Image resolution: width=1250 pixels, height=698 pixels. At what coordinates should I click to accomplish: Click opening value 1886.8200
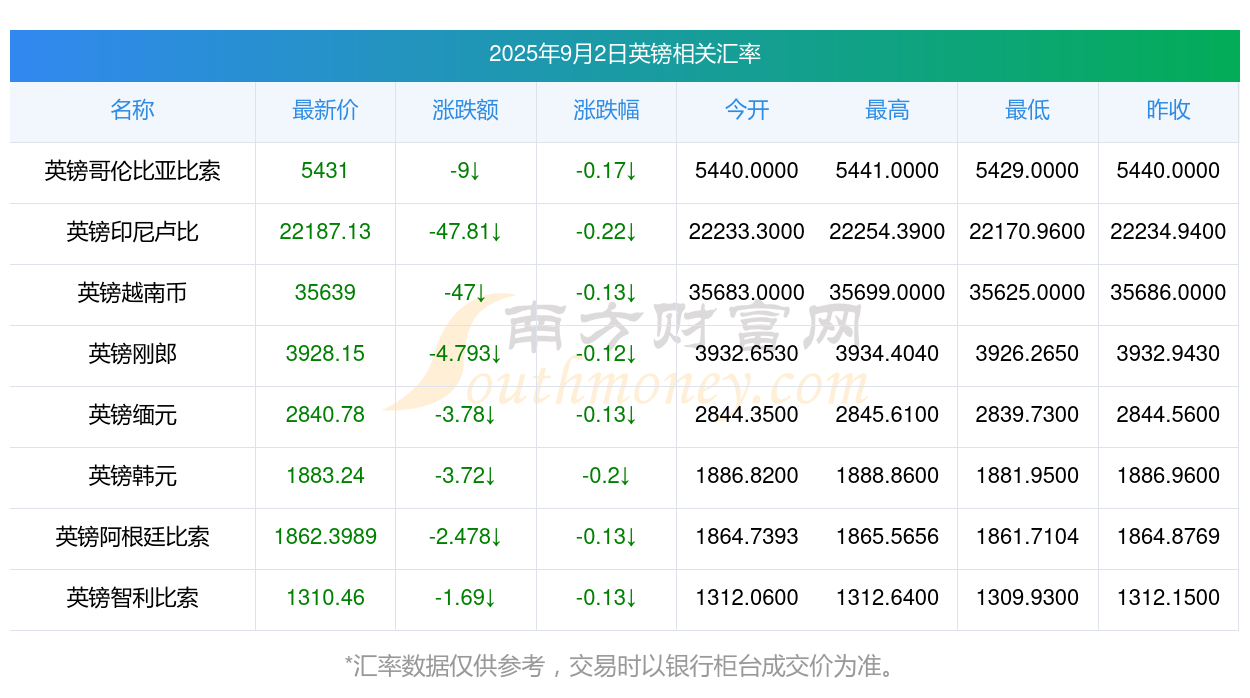coord(747,476)
